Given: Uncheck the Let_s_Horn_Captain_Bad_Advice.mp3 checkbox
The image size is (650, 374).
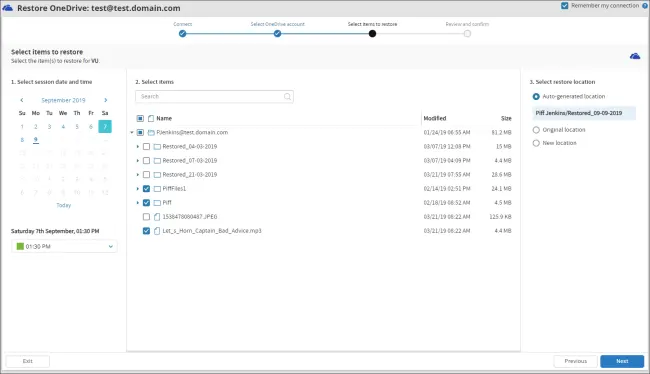Looking at the screenshot, I should pyautogui.click(x=146, y=231).
